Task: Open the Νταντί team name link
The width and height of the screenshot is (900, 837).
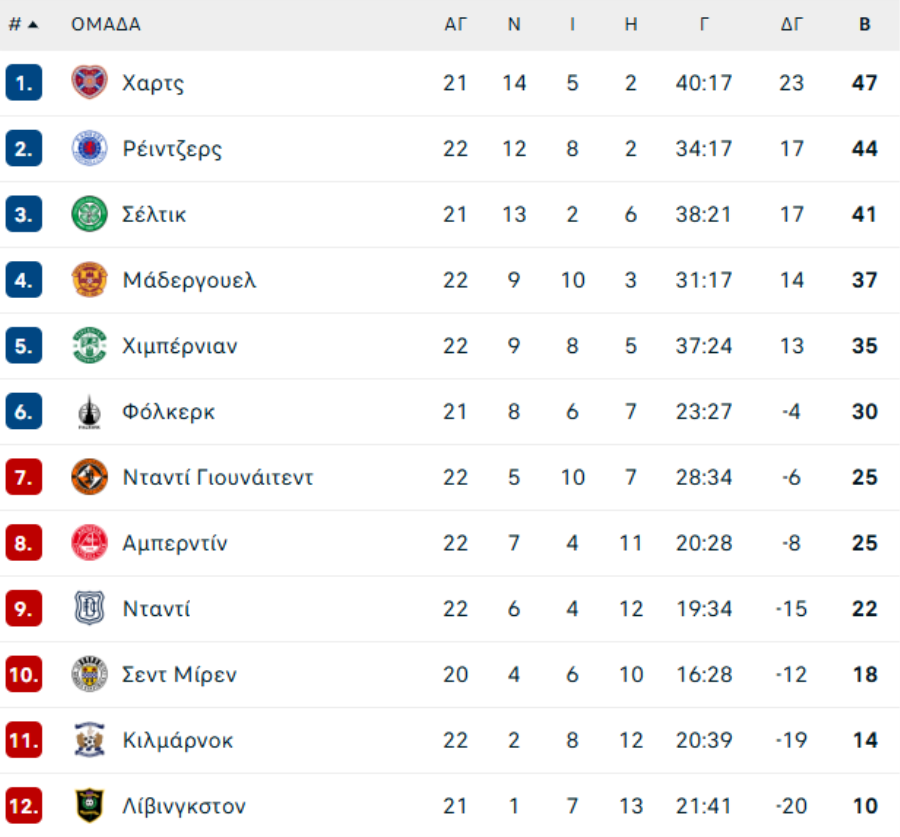Action: 156,609
